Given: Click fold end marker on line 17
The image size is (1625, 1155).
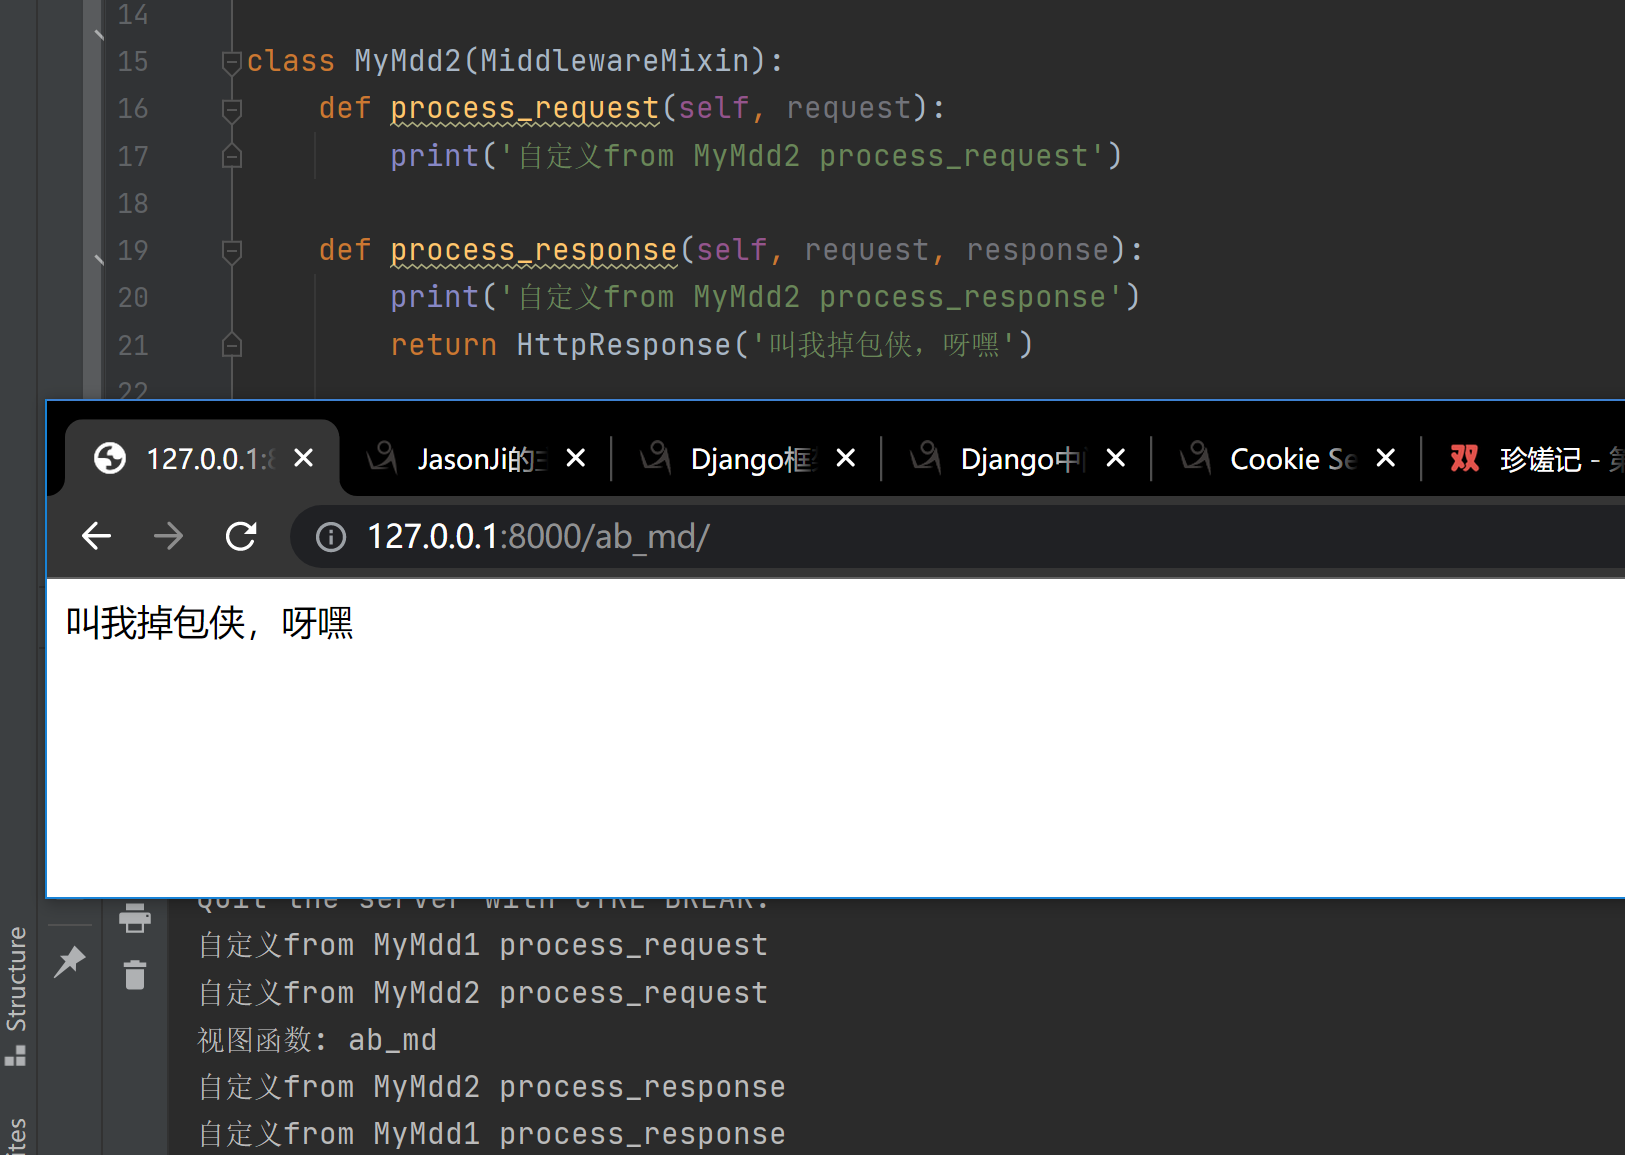Looking at the screenshot, I should coord(232,156).
